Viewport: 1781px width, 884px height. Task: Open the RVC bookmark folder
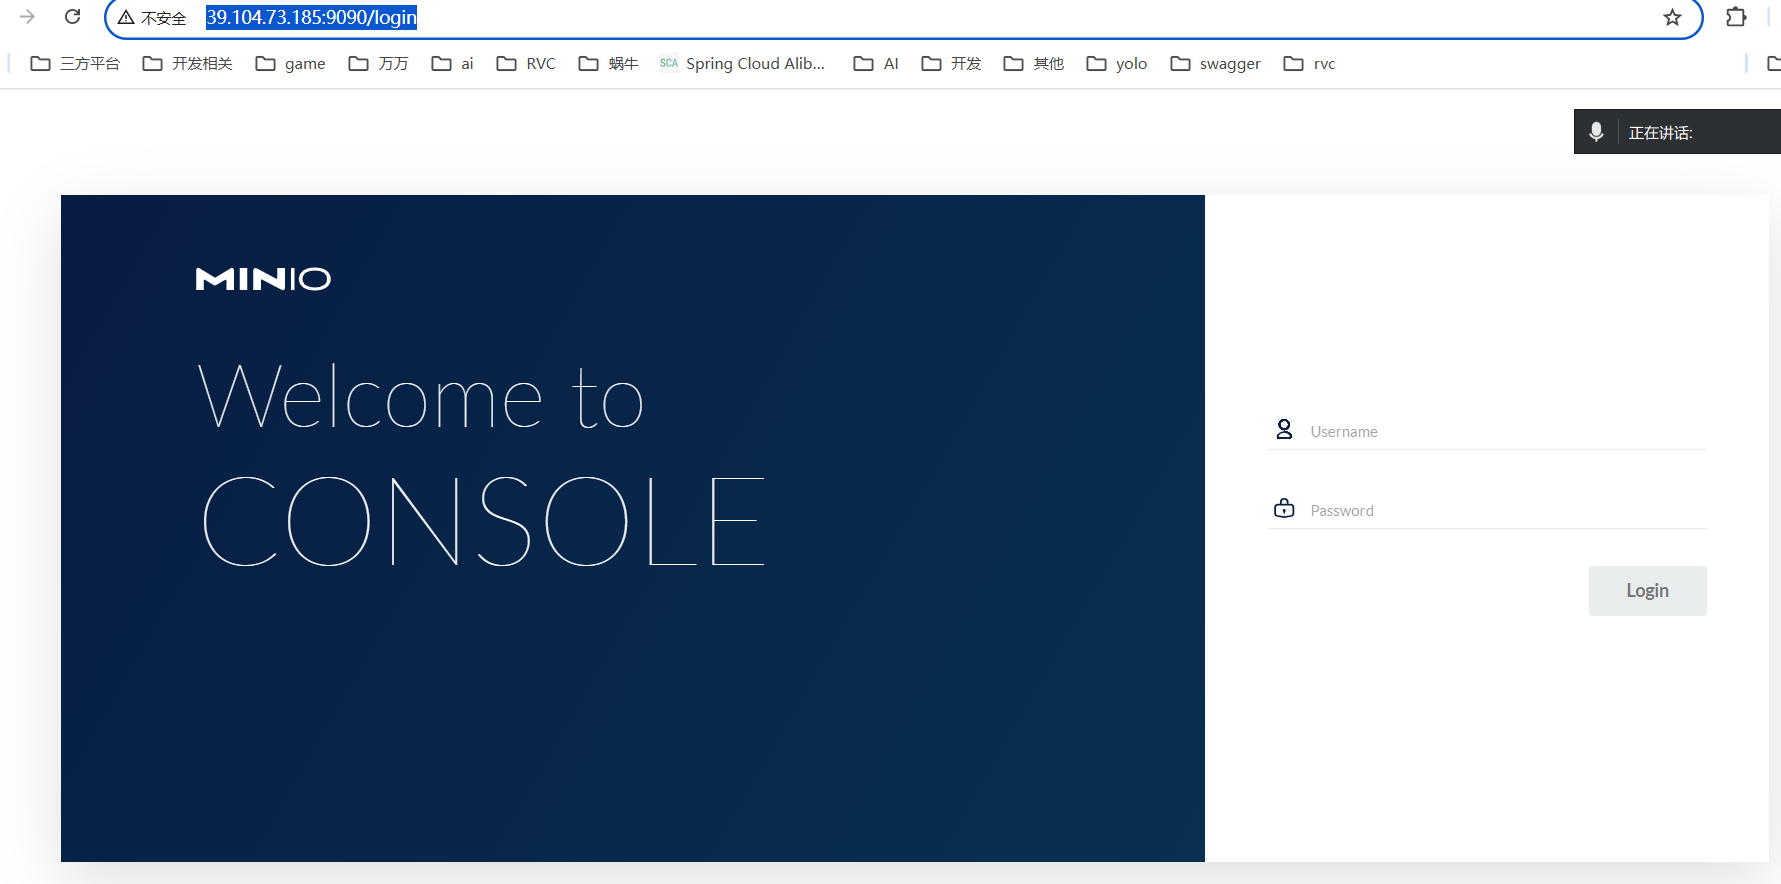point(526,64)
